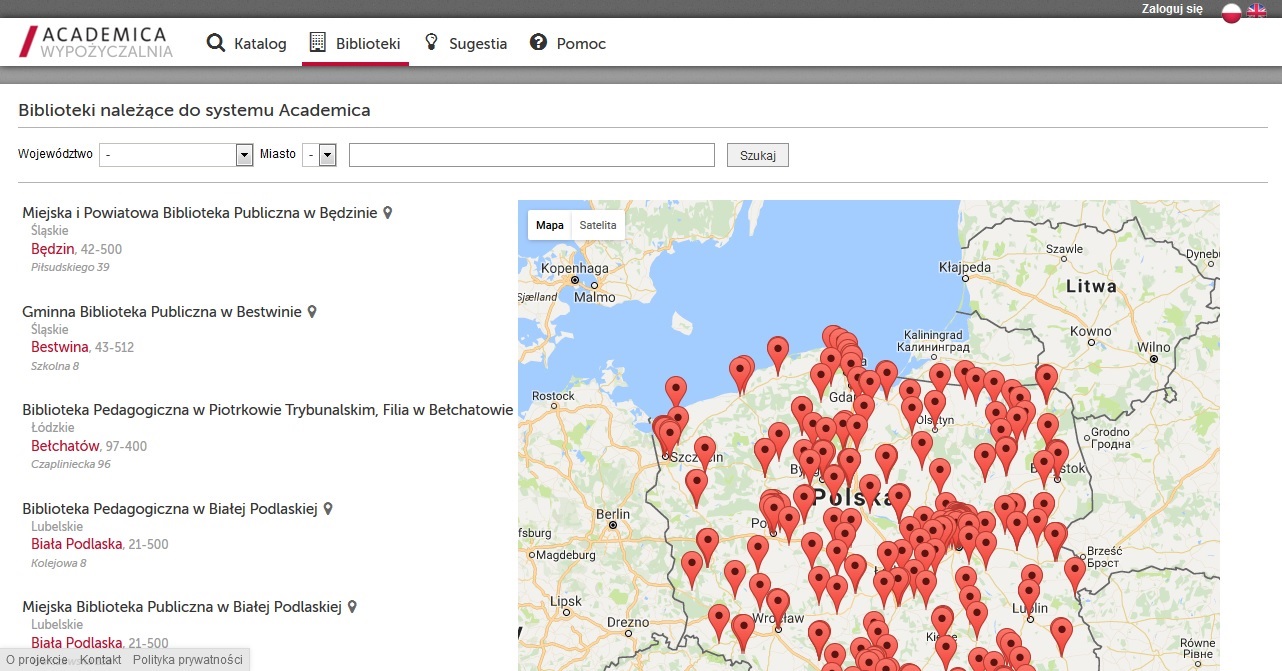
Task: Click the Zaloguj się link
Action: 1172,9
